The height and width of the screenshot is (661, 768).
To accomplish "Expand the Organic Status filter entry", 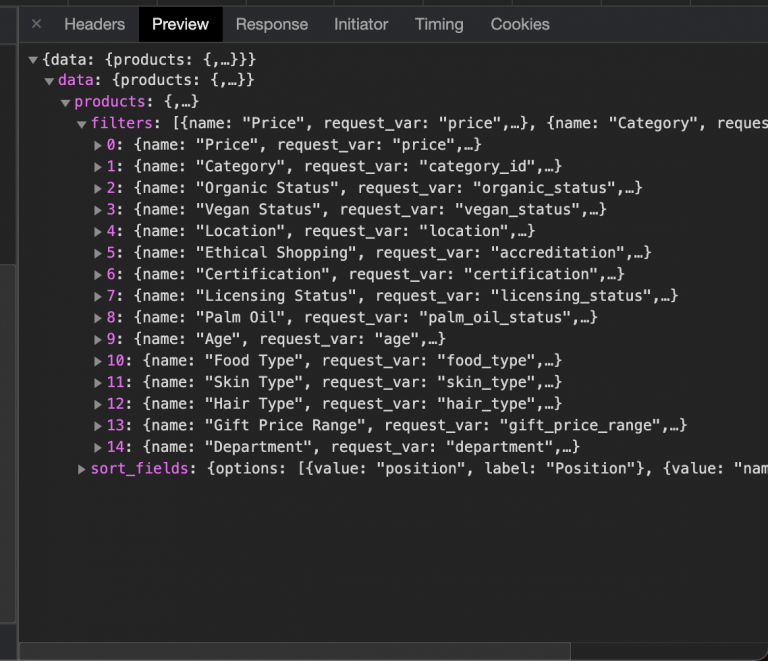I will click(x=98, y=188).
